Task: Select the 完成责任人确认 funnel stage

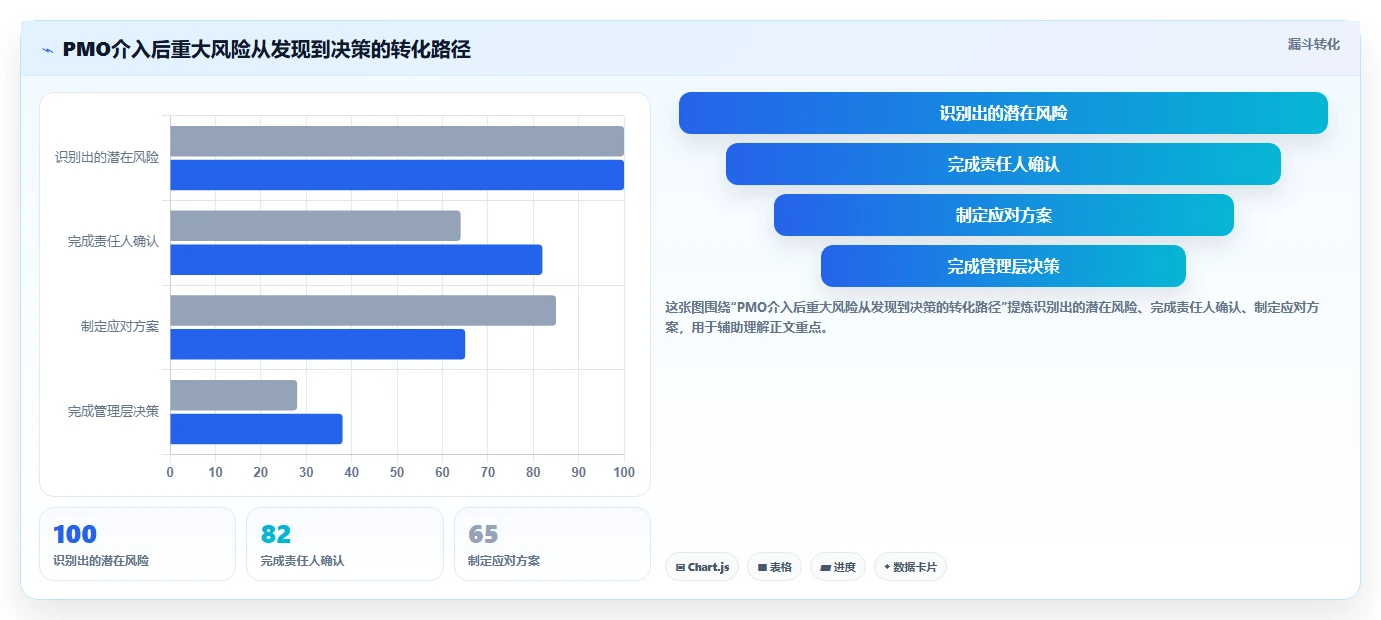Action: tap(1003, 164)
